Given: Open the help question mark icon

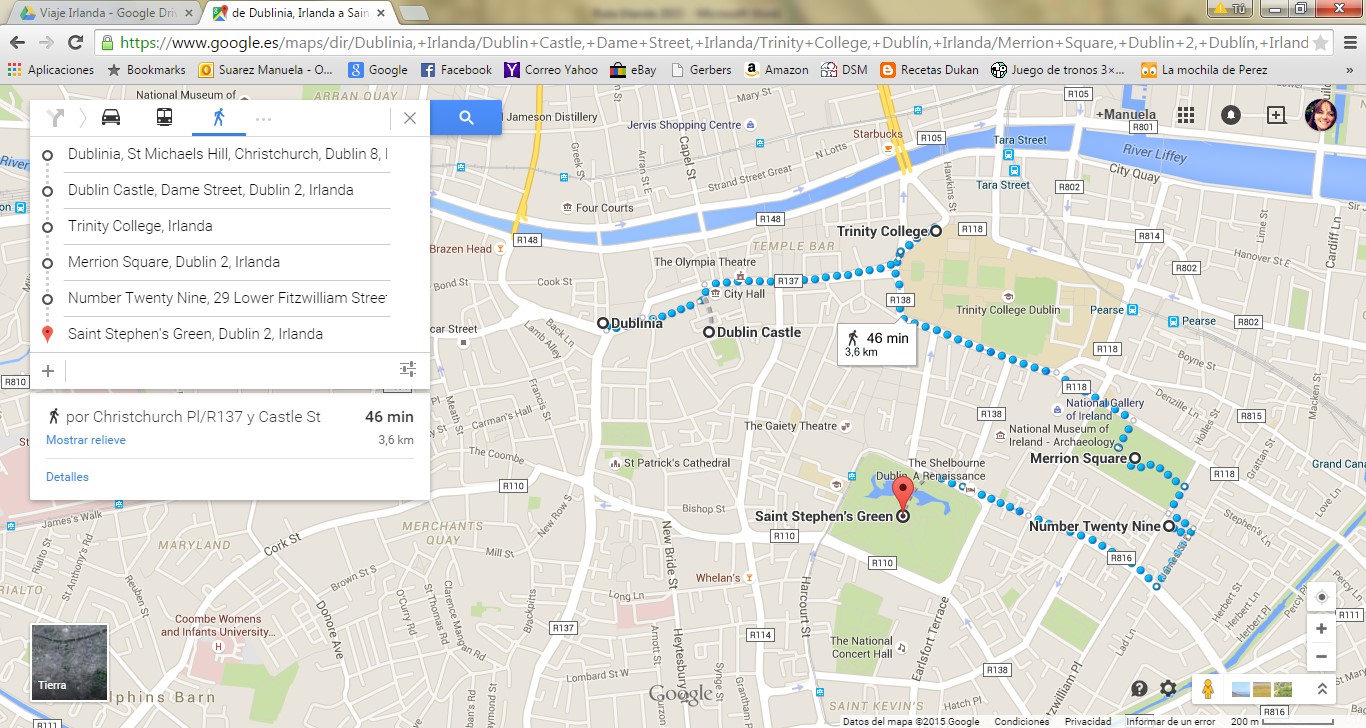Looking at the screenshot, I should 1139,688.
